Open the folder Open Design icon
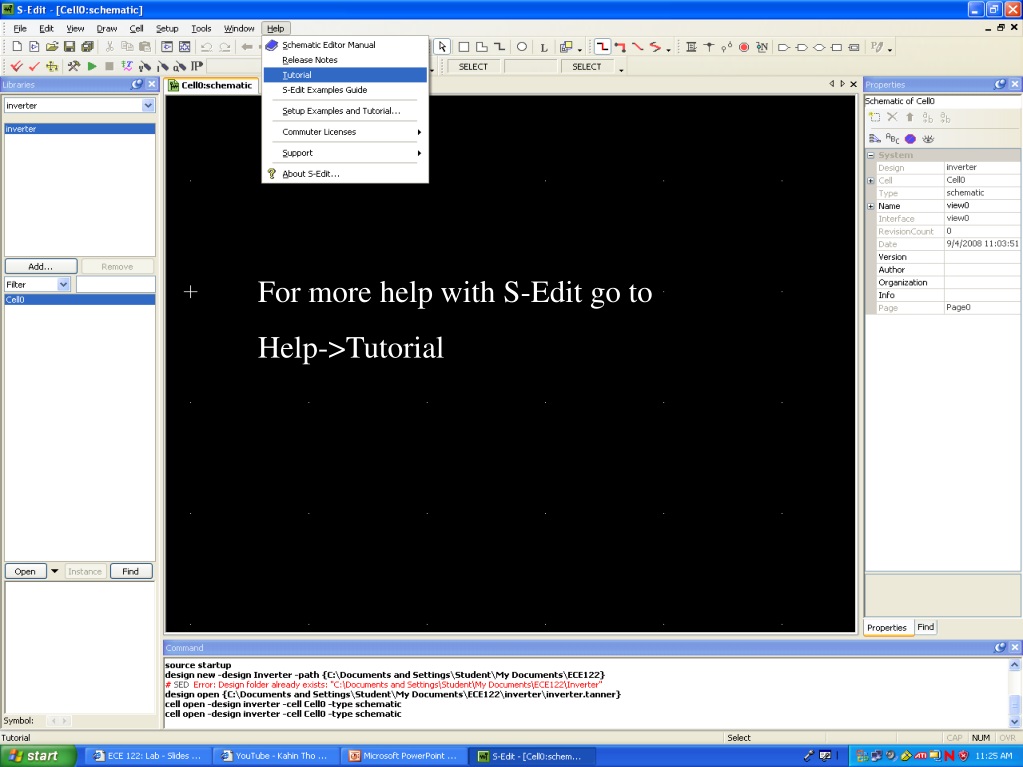Viewport: 1023px width, 767px height. [52, 47]
